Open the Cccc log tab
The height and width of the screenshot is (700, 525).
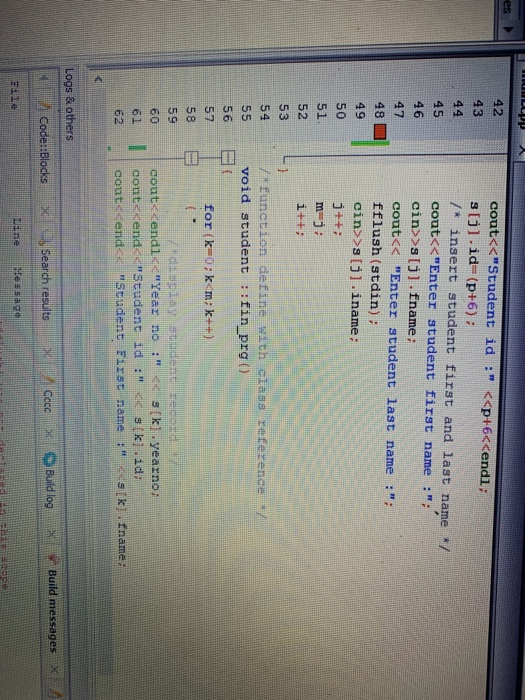[x=47, y=401]
